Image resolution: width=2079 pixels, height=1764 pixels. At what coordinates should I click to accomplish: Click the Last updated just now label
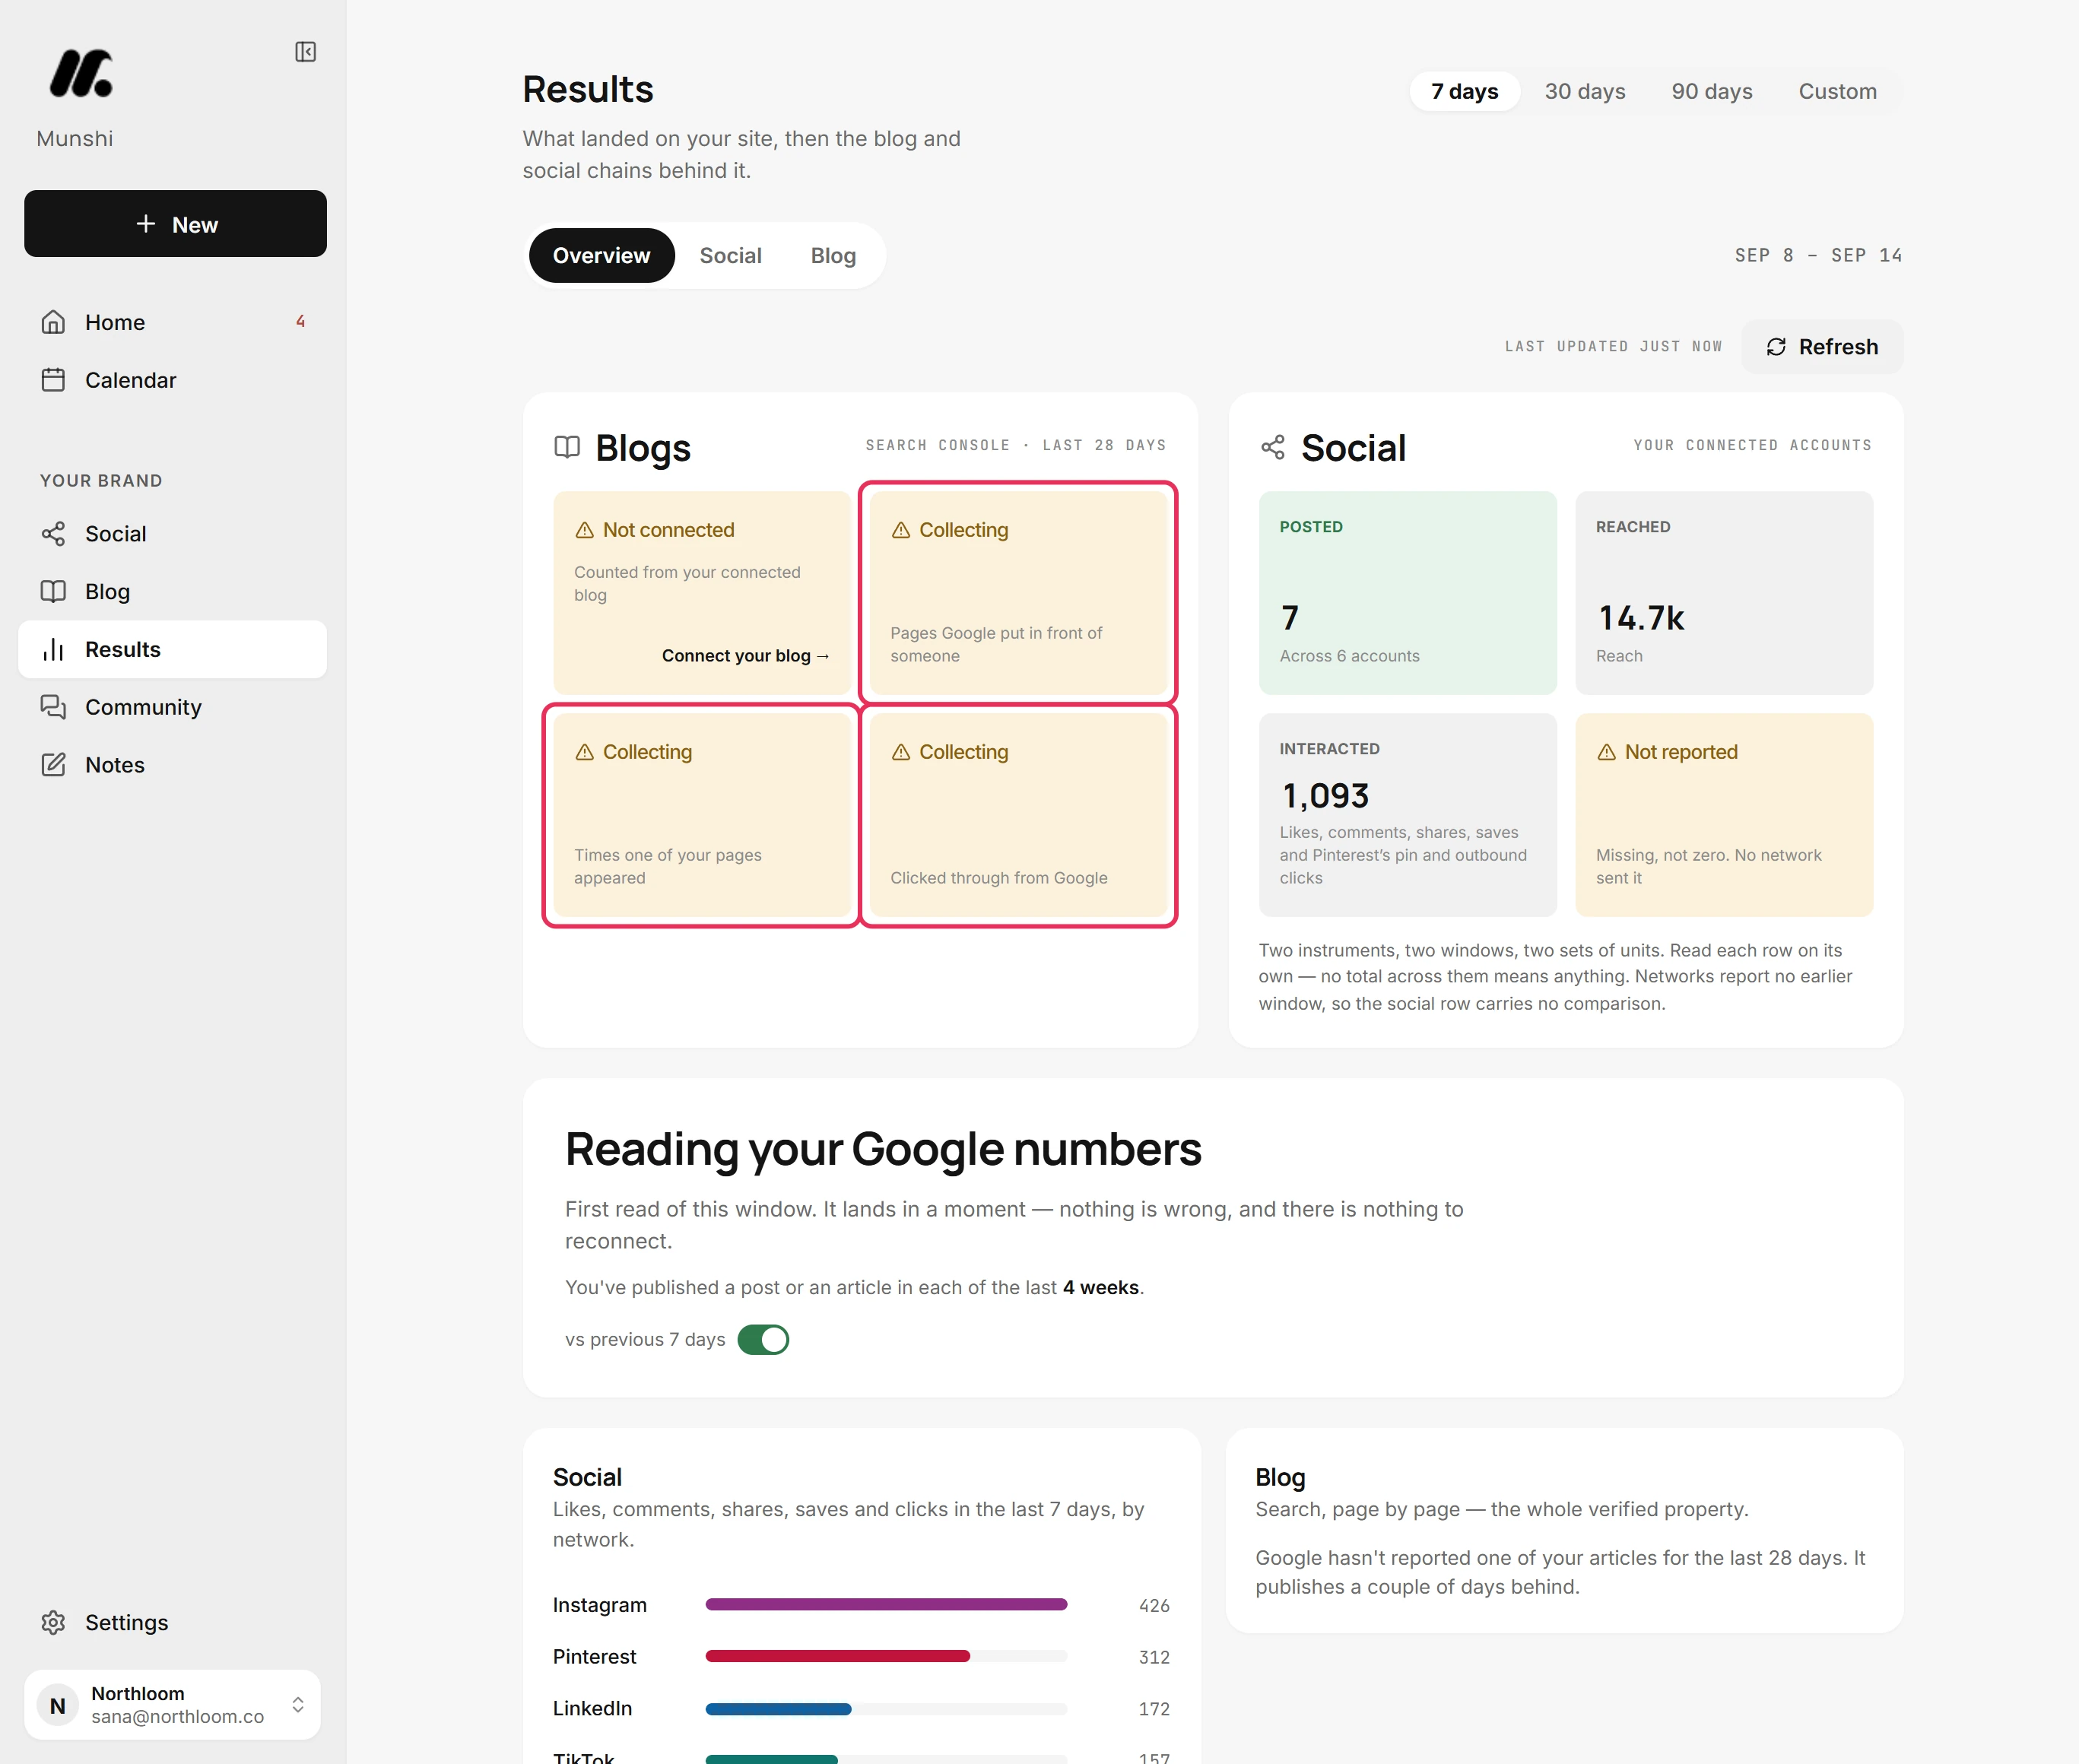[x=1614, y=347]
